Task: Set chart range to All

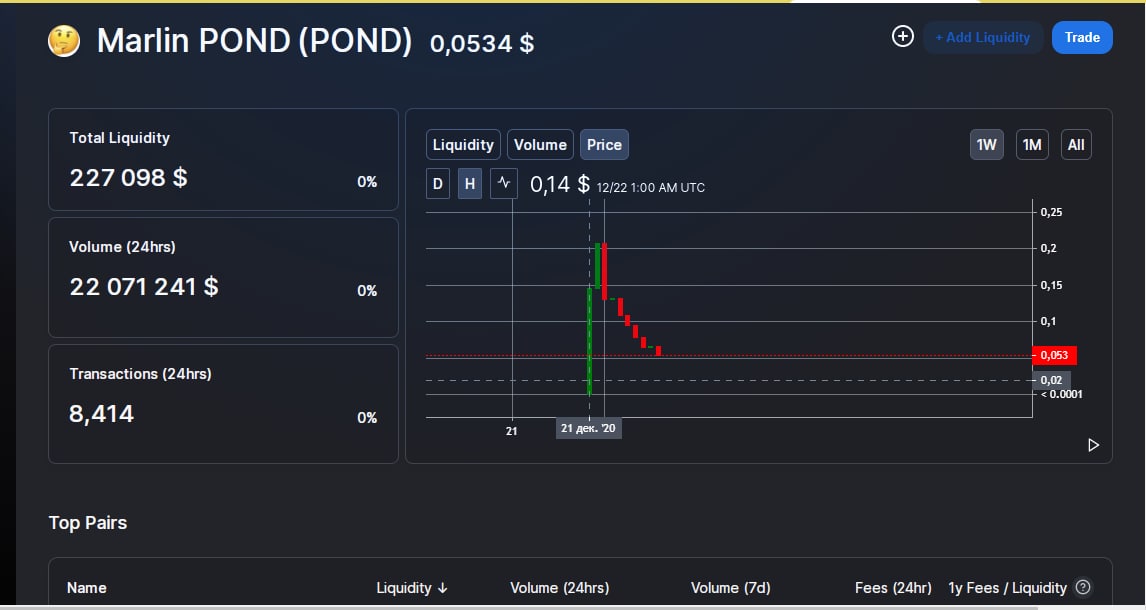Action: (1076, 145)
